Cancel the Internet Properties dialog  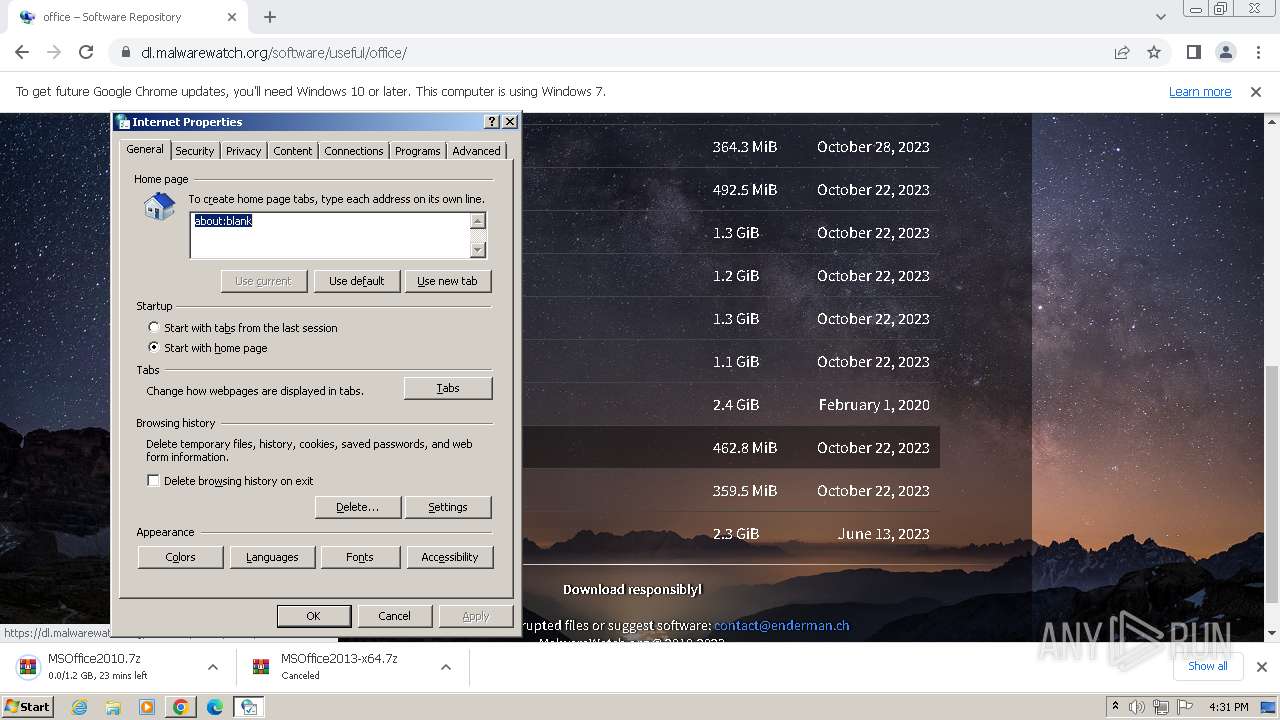[x=395, y=616]
